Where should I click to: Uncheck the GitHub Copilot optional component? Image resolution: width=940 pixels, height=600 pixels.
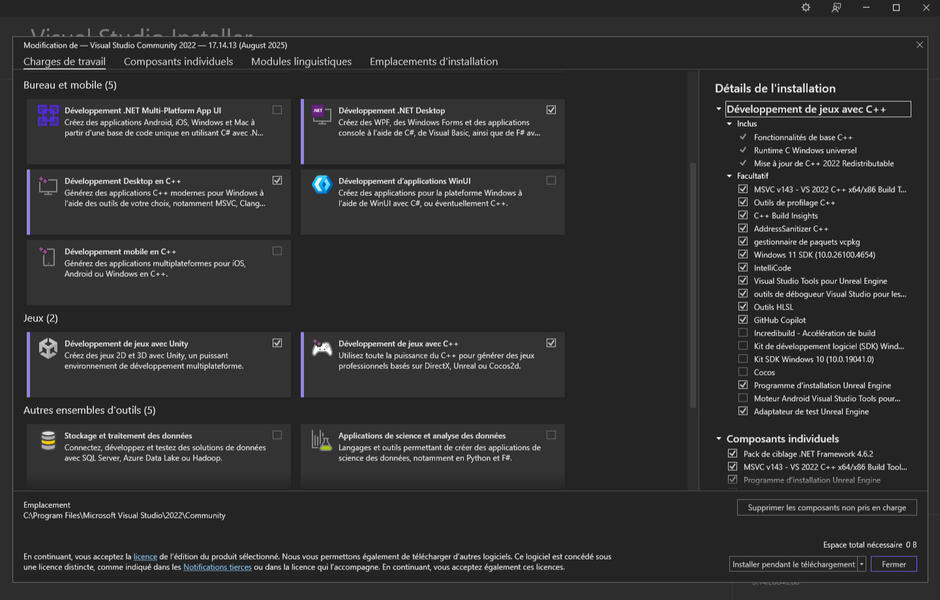[x=743, y=320]
